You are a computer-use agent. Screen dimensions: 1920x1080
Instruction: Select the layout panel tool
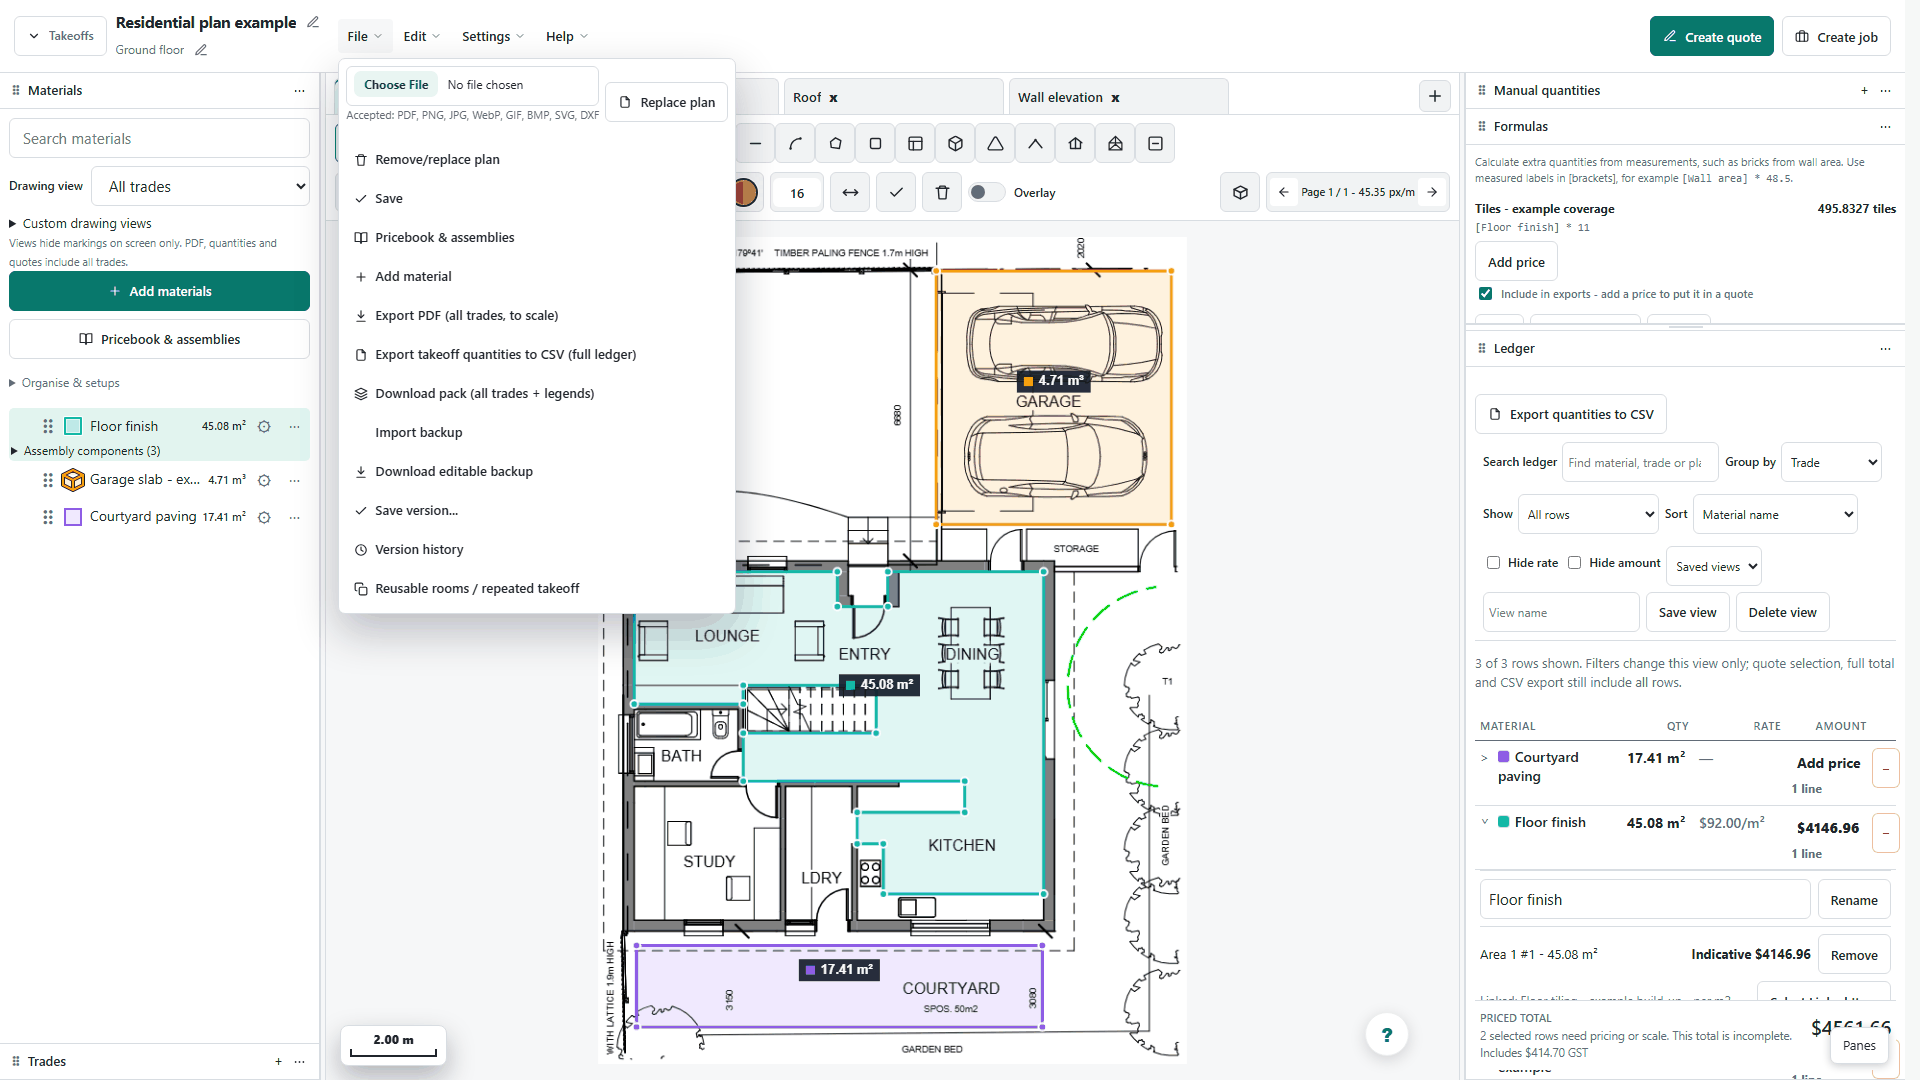tap(915, 144)
